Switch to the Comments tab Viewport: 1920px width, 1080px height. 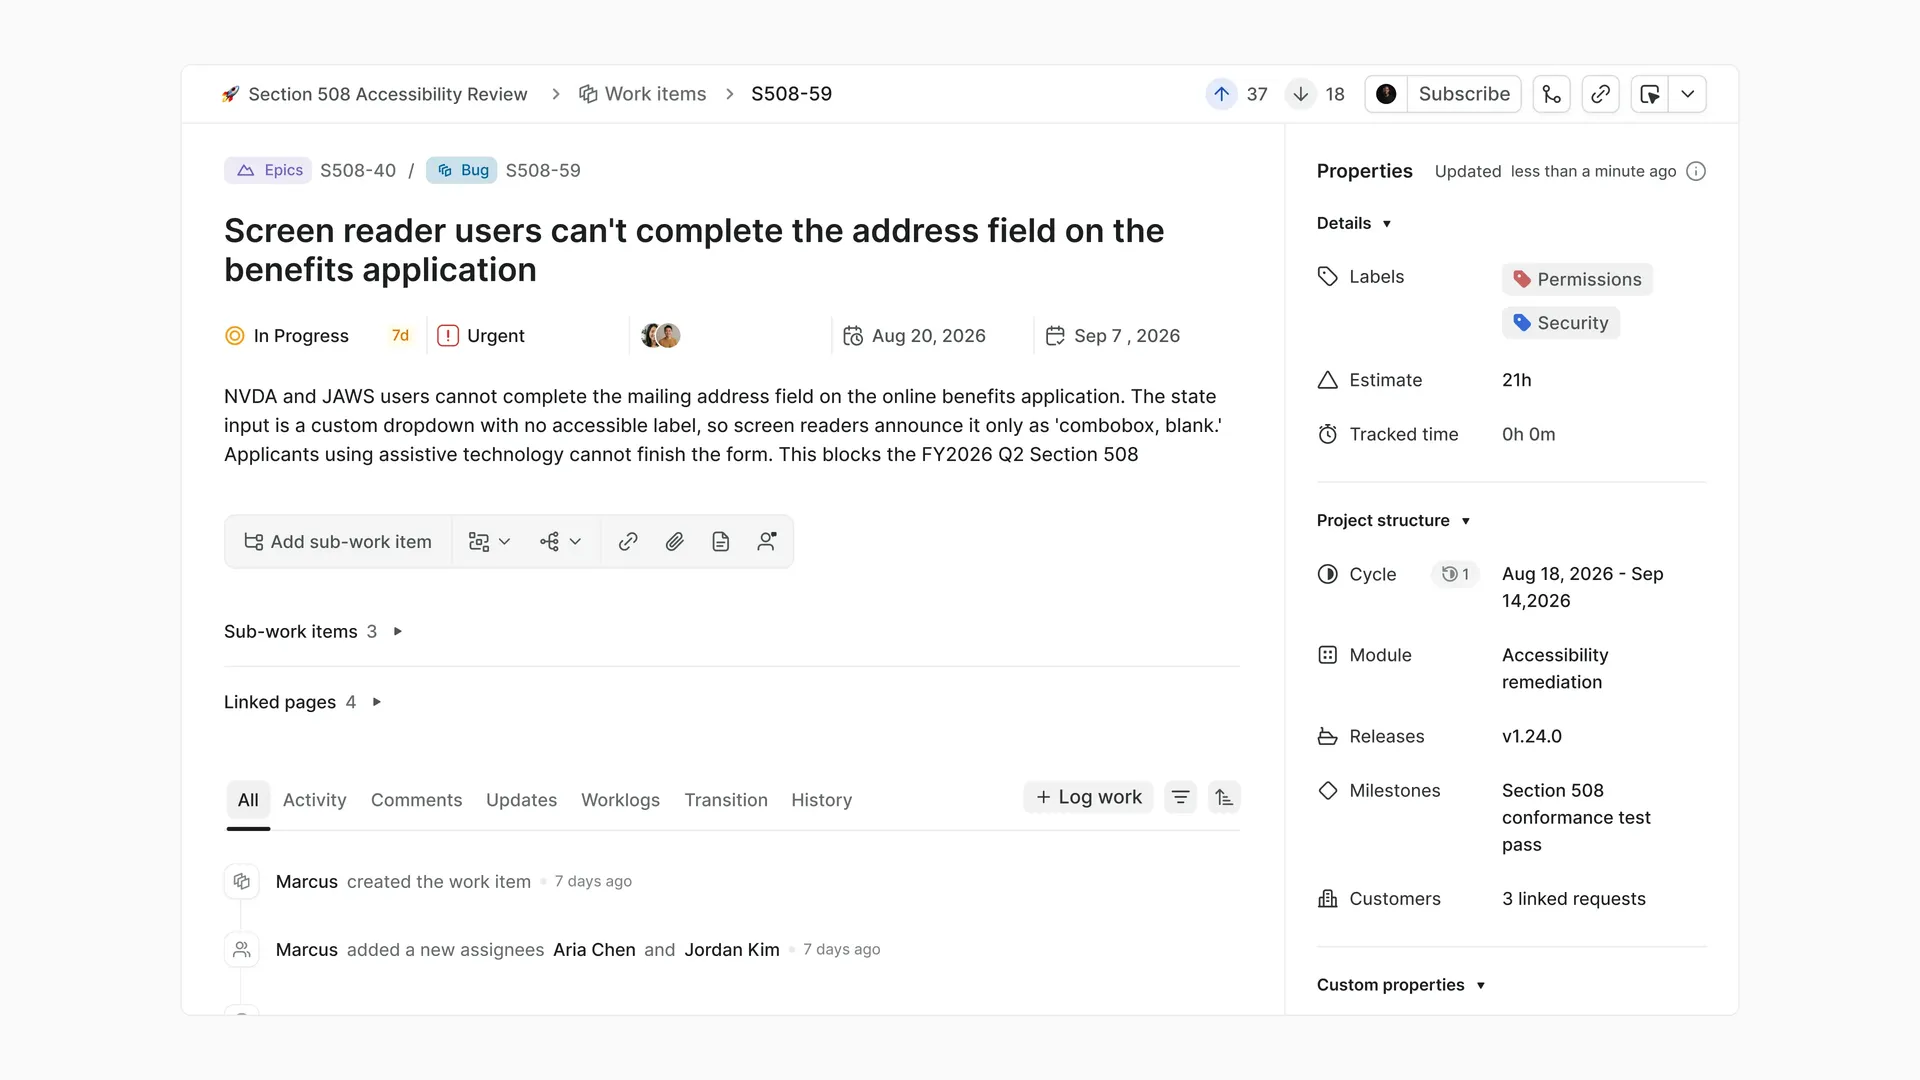click(416, 800)
